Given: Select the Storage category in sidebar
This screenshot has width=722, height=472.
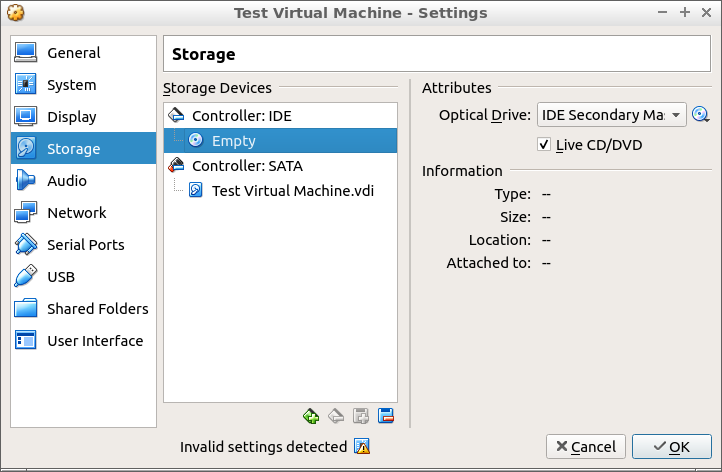Looking at the screenshot, I should click(83, 148).
